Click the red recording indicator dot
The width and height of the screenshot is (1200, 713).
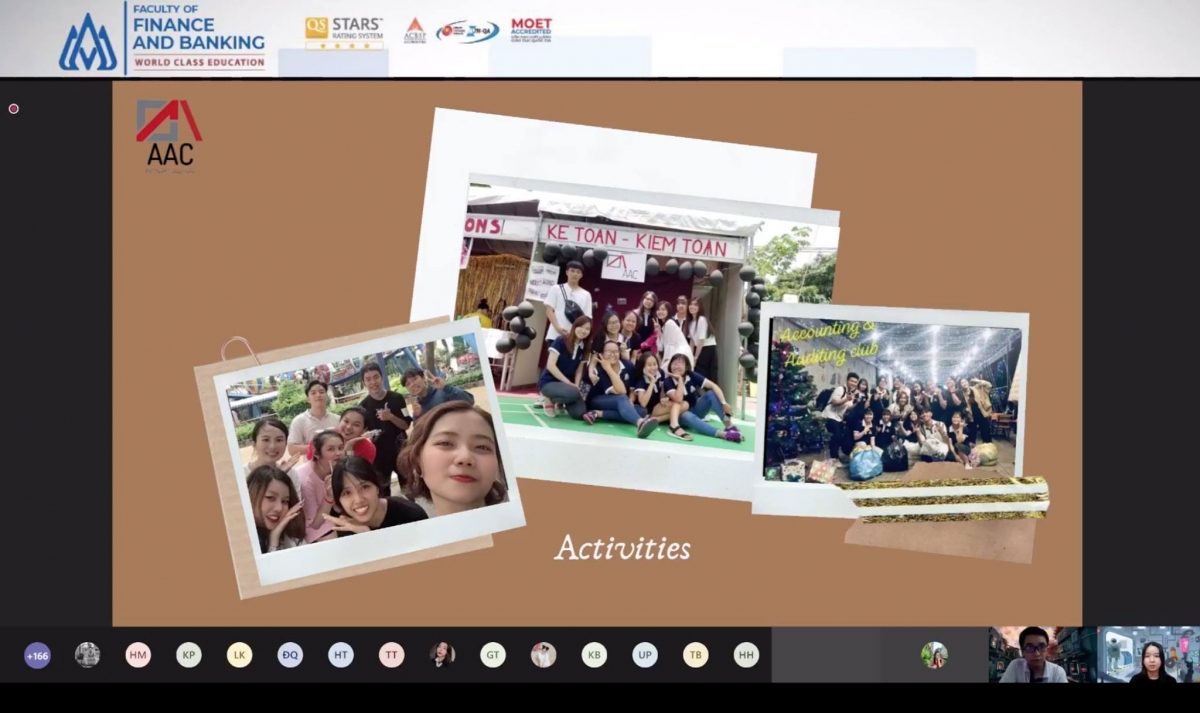14,109
